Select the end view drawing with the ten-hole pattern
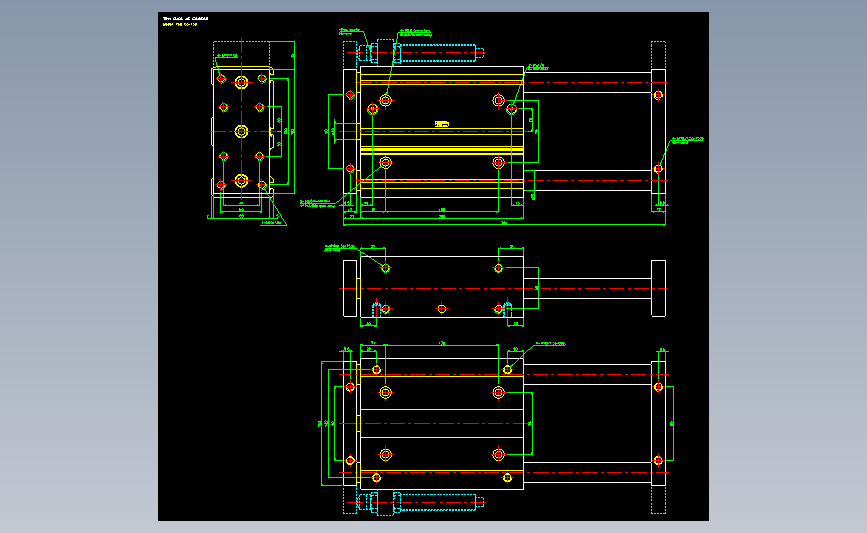867x533 pixels. [x=242, y=131]
